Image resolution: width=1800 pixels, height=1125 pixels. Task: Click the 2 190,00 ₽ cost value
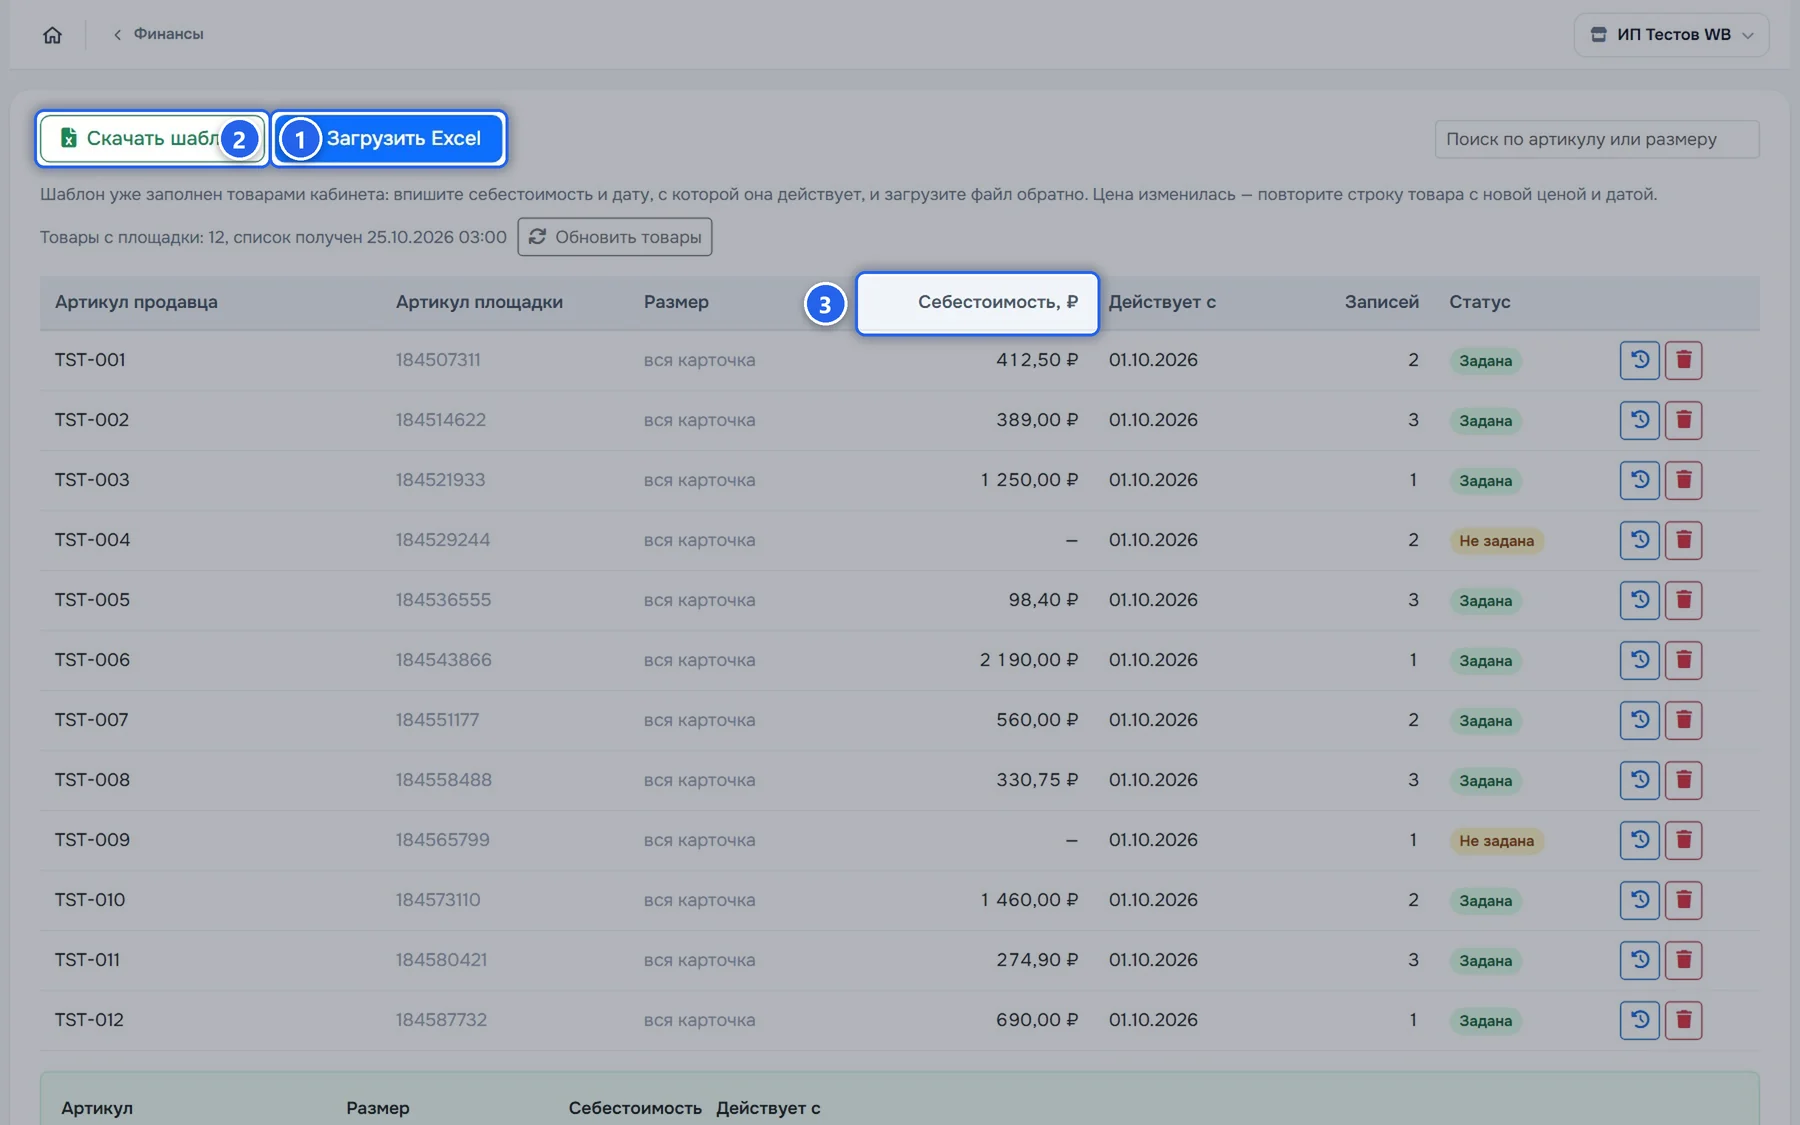click(x=1029, y=660)
